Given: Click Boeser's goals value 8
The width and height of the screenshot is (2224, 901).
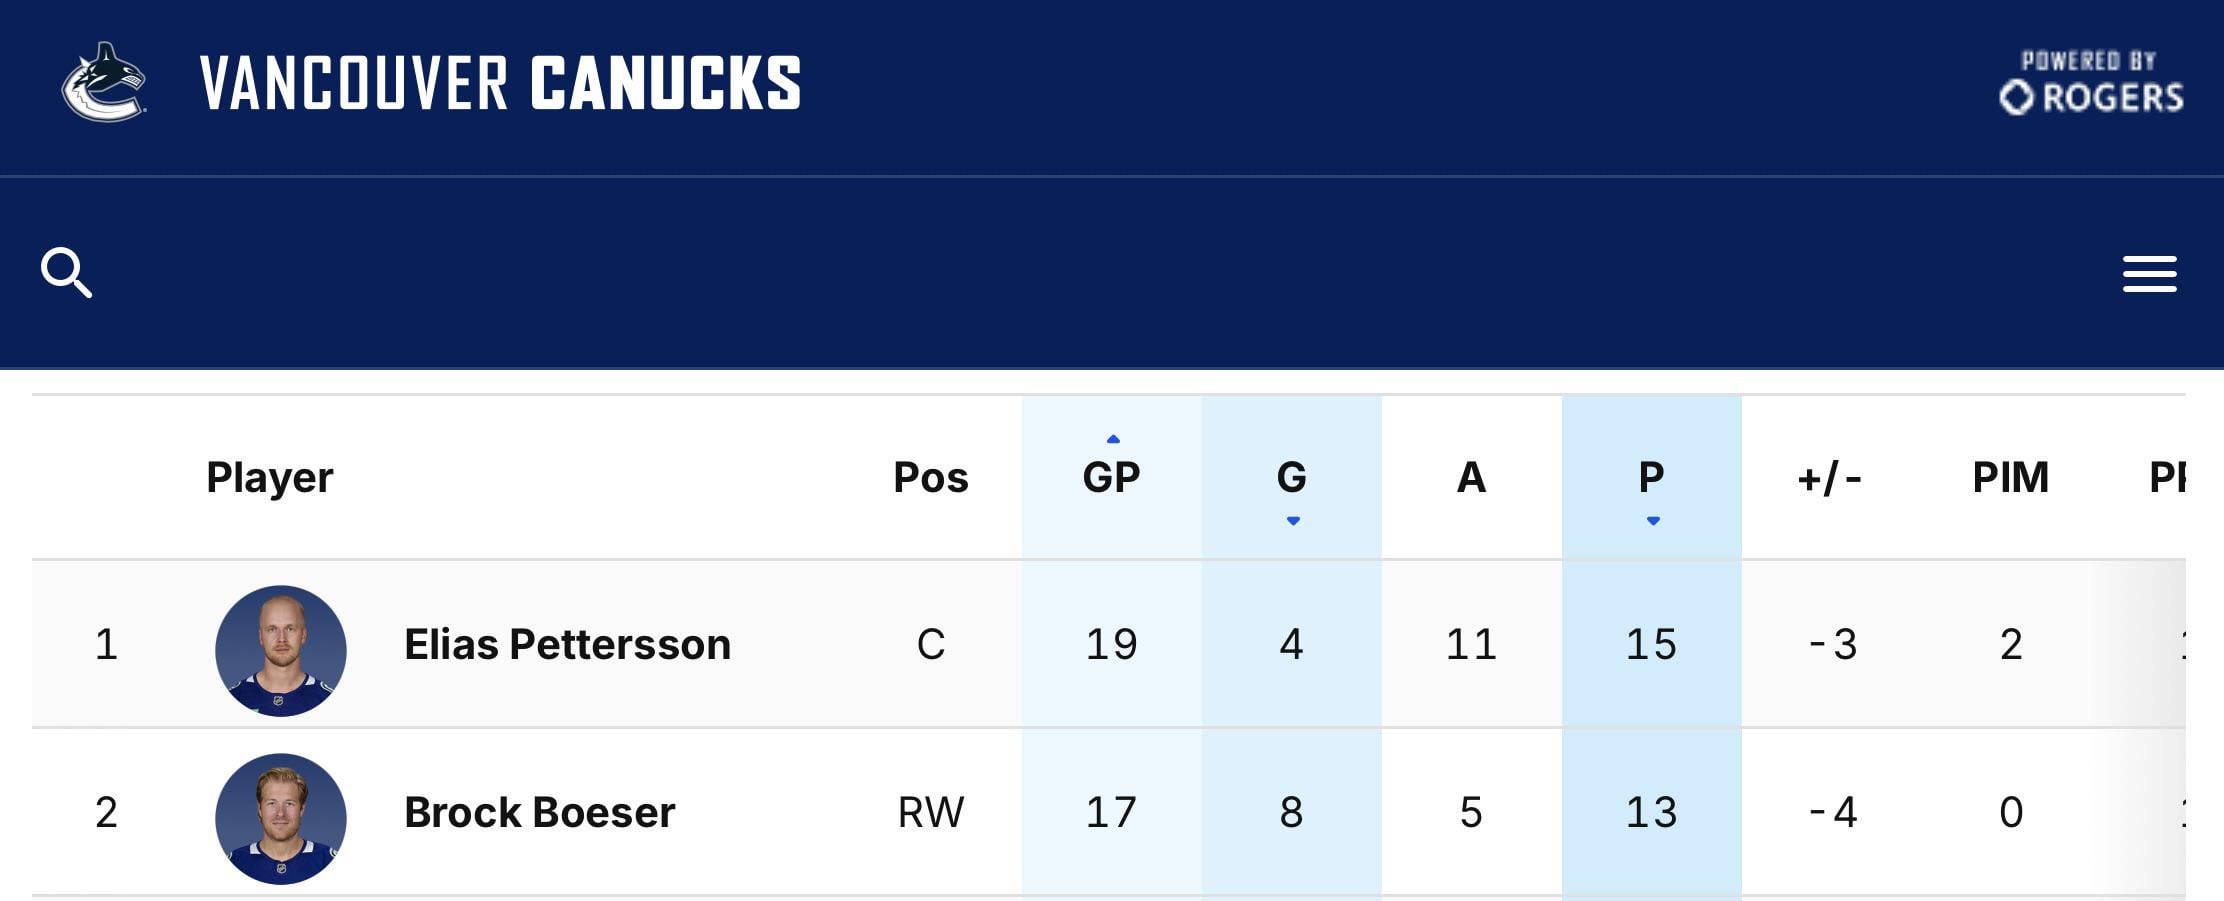Looking at the screenshot, I should (x=1291, y=813).
